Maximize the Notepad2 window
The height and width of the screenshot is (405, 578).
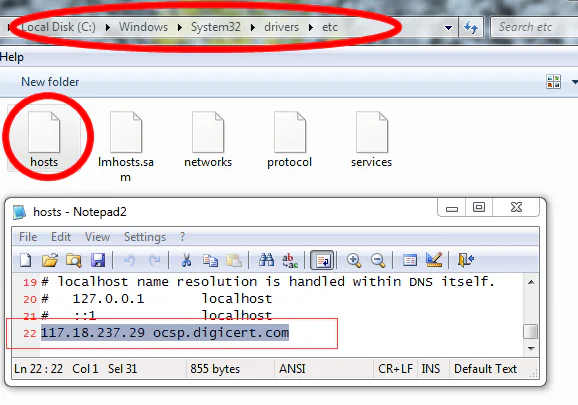click(x=479, y=208)
